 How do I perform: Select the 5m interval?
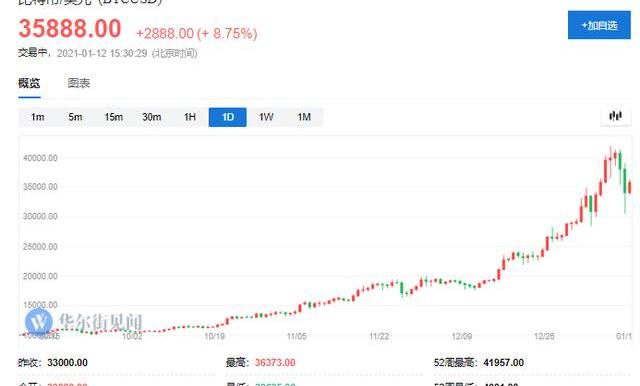(x=76, y=117)
